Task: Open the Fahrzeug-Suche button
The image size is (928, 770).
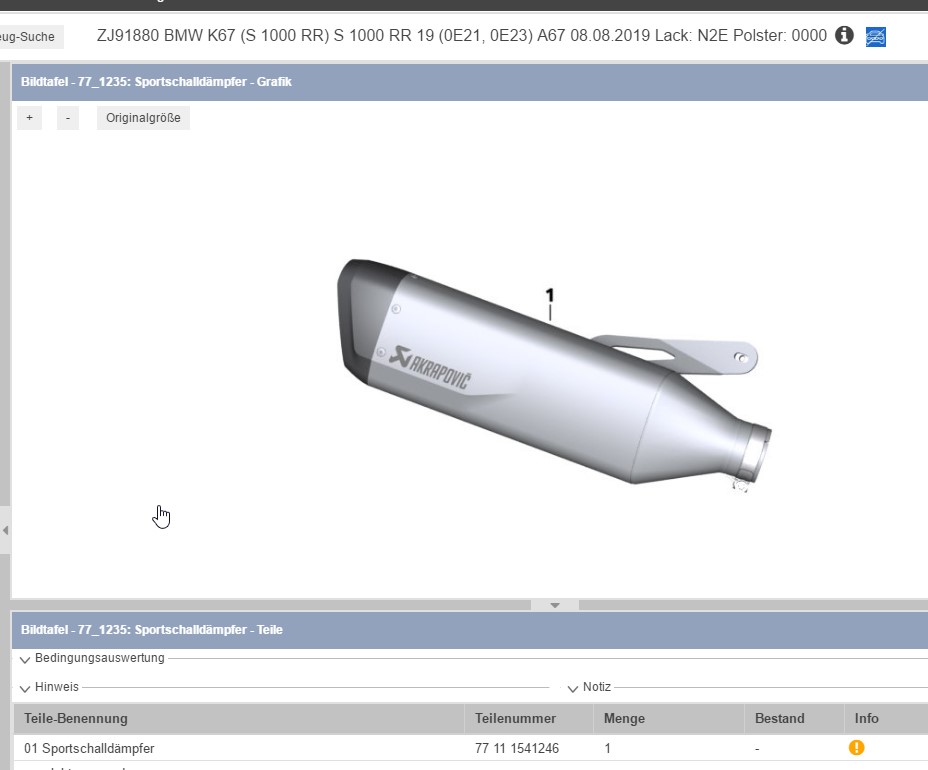Action: tap(30, 37)
